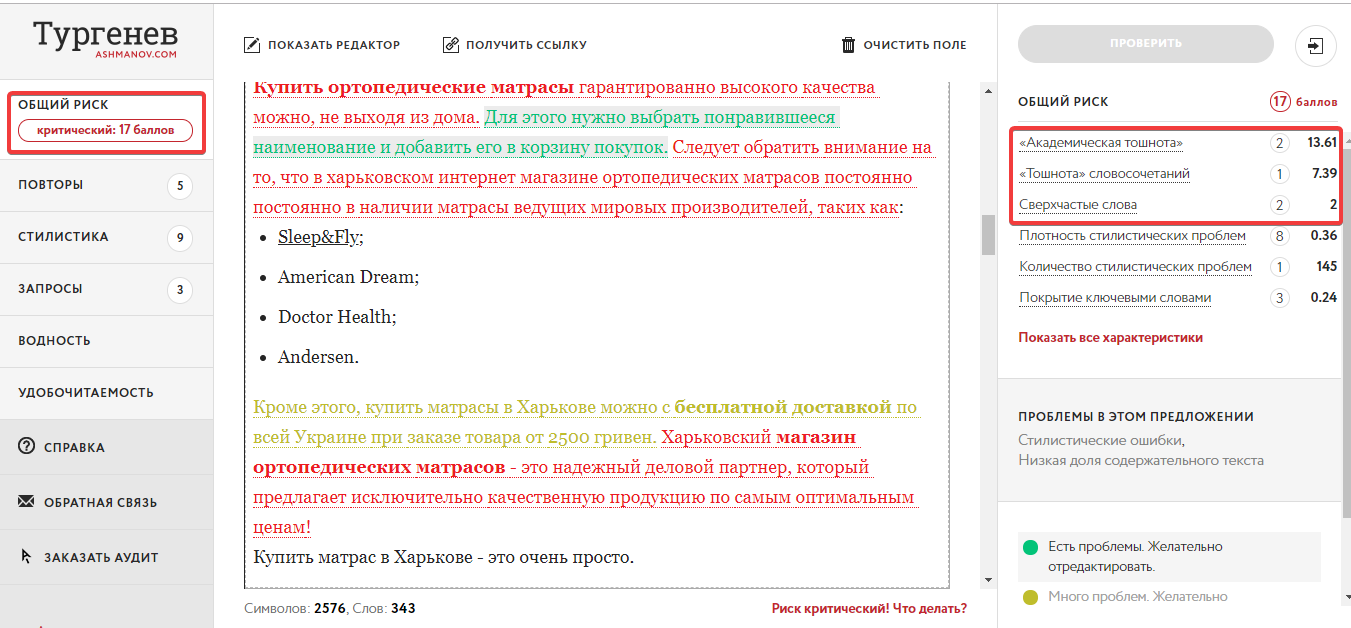
Task: Open the Стилистика section
Action: 106,237
